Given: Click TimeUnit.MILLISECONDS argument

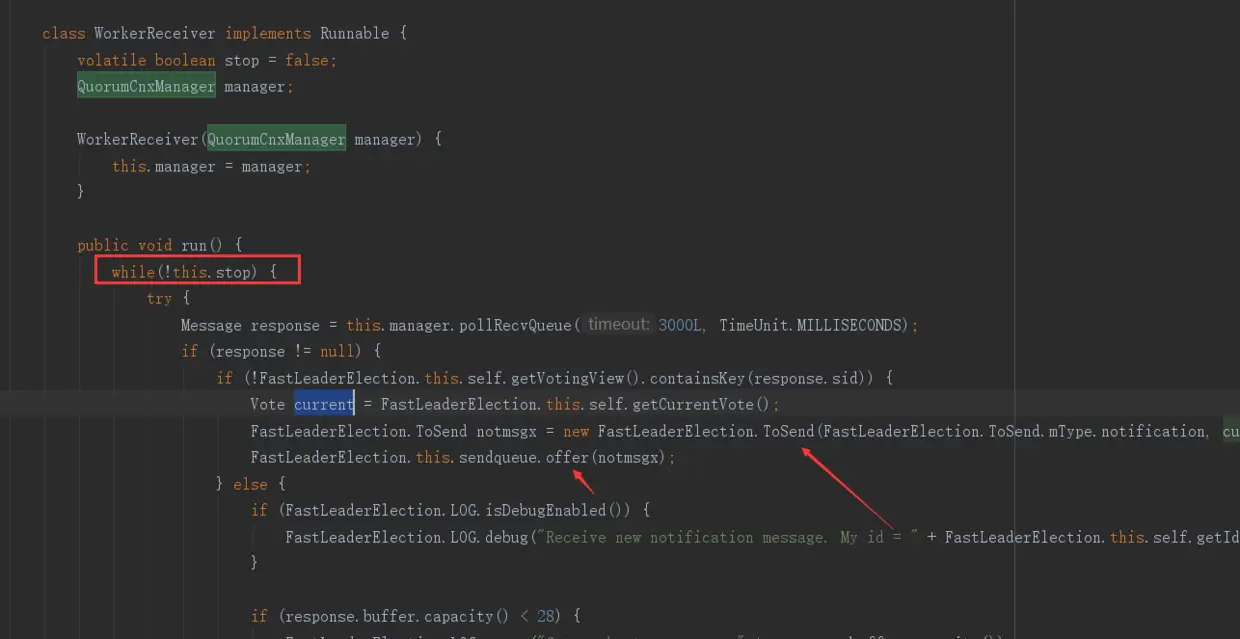Looking at the screenshot, I should pyautogui.click(x=813, y=325).
